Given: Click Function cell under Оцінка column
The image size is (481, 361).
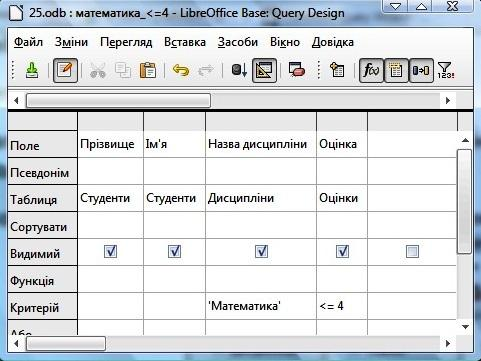Looking at the screenshot, I should click(342, 279).
